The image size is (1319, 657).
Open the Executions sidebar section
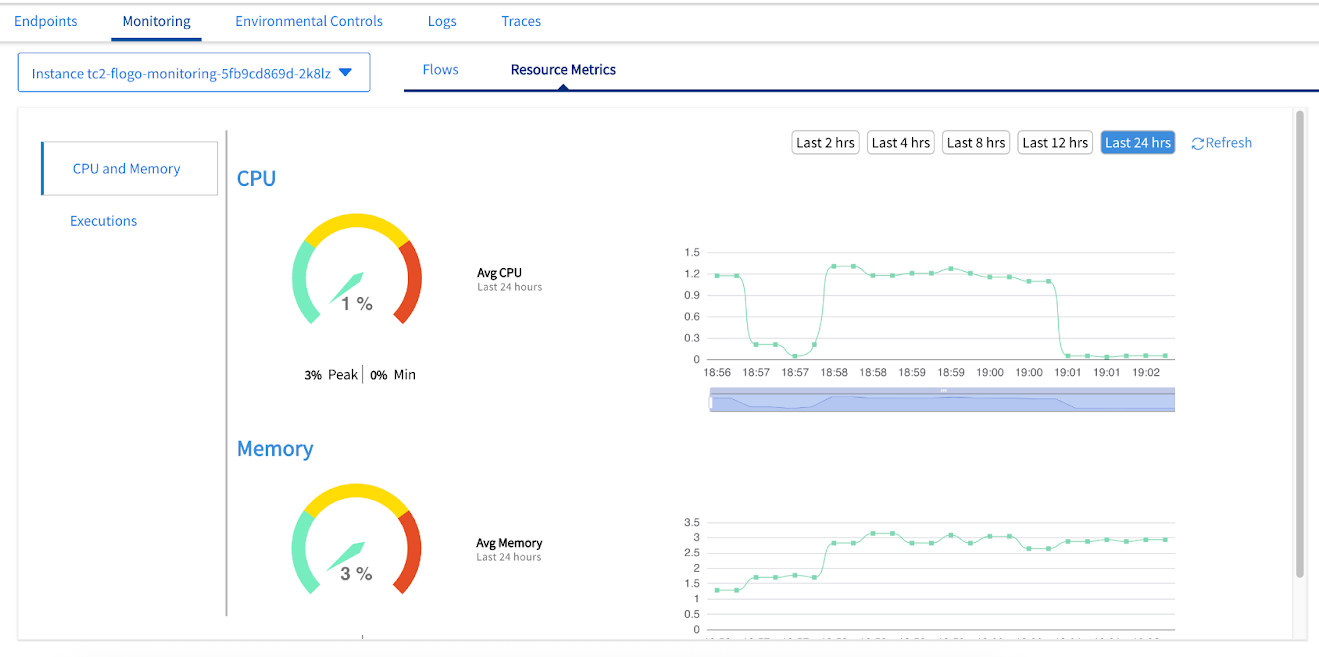tap(104, 221)
